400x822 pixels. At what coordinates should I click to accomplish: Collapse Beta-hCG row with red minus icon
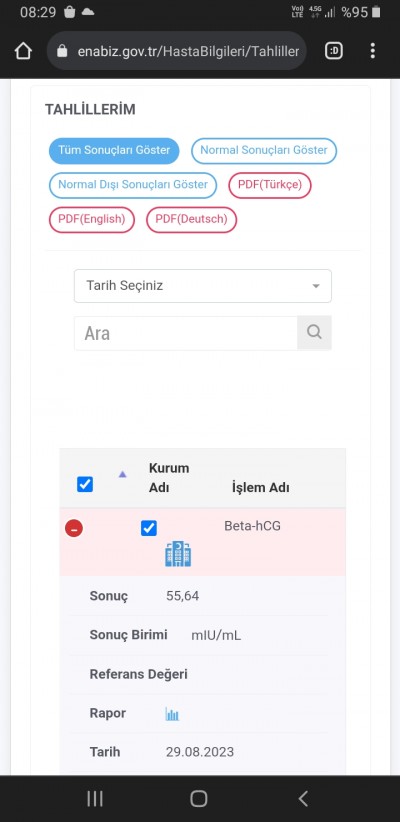coord(74,528)
